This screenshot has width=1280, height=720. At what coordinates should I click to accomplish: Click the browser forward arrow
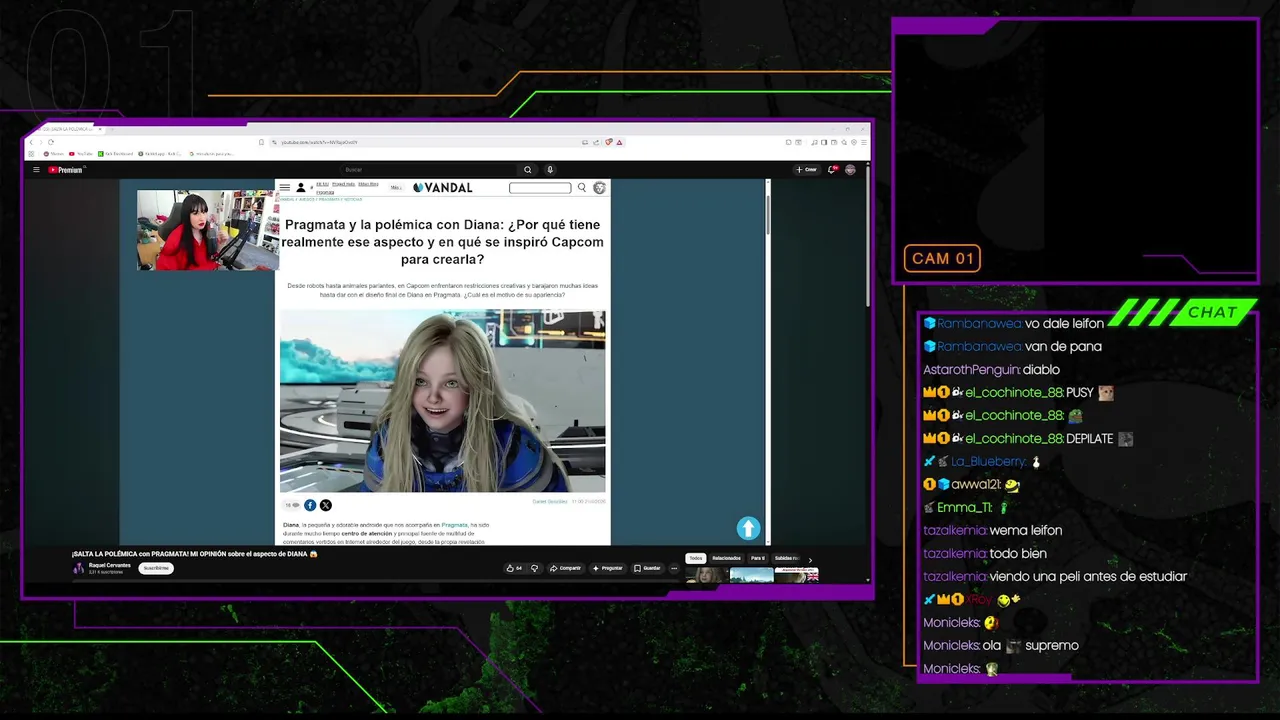(x=41, y=142)
